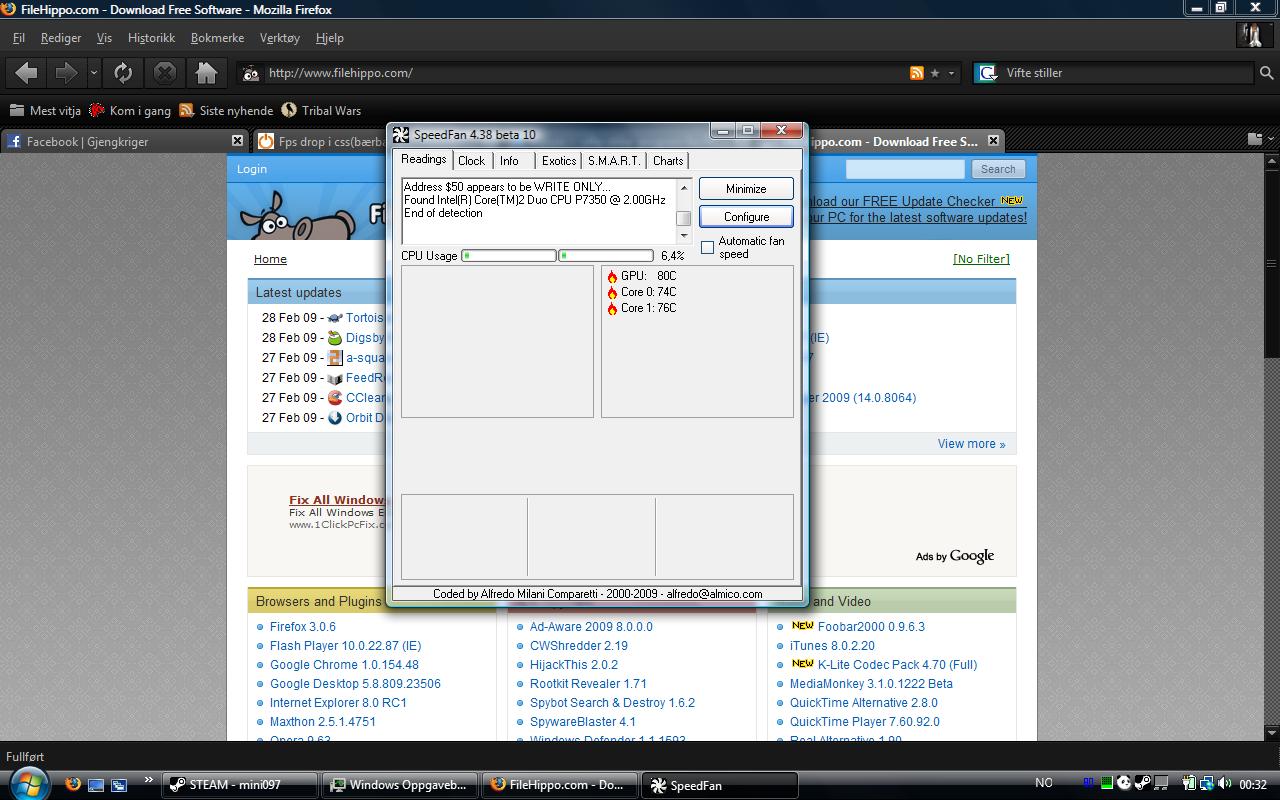Switch to Fps drop i css tab
Image resolution: width=1280 pixels, height=800 pixels.
tap(318, 141)
